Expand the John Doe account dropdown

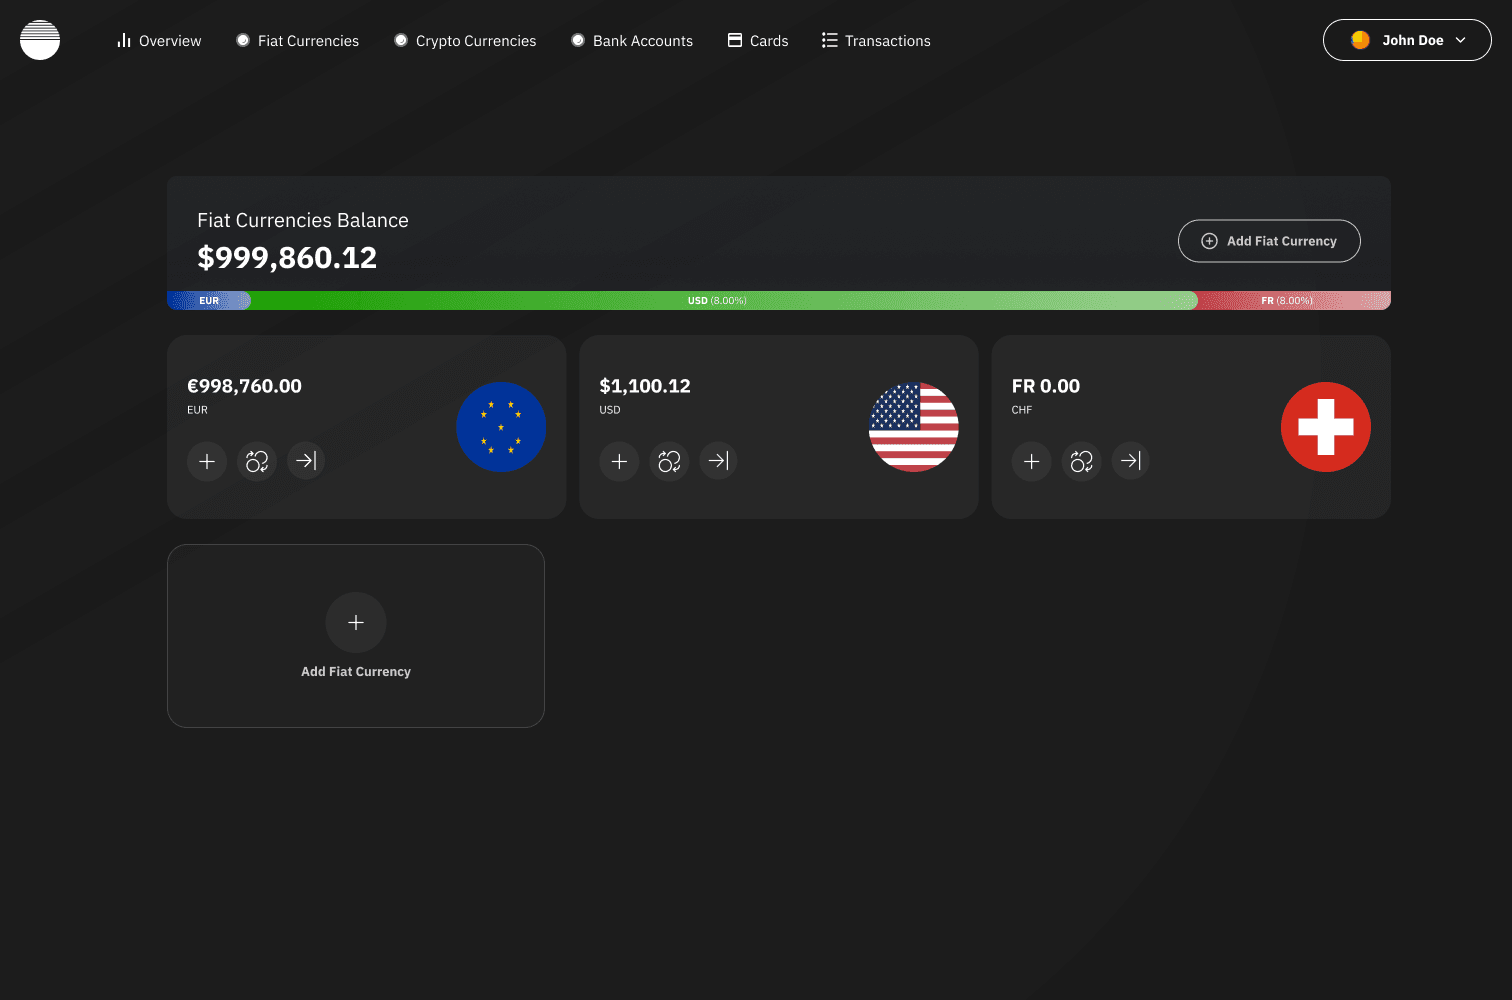1407,40
